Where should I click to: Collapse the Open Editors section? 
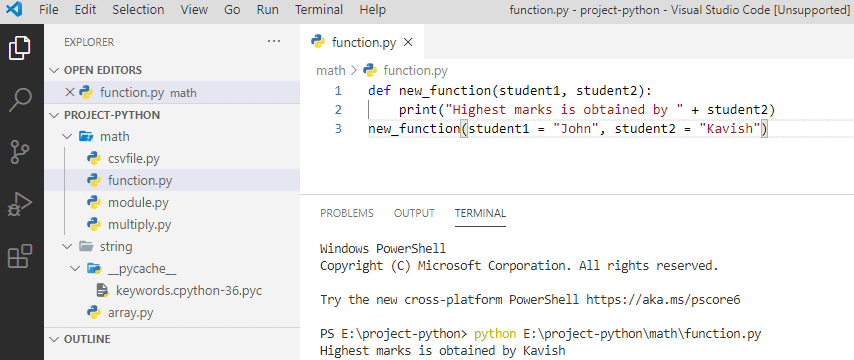pos(54,70)
